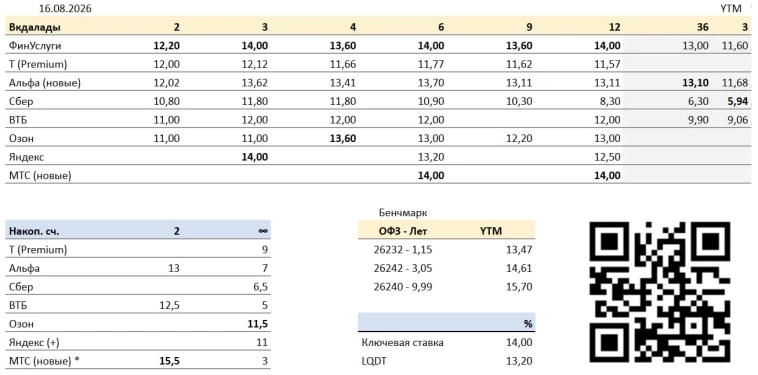
Task: Select the infinity symbol column header
Action: [x=263, y=231]
